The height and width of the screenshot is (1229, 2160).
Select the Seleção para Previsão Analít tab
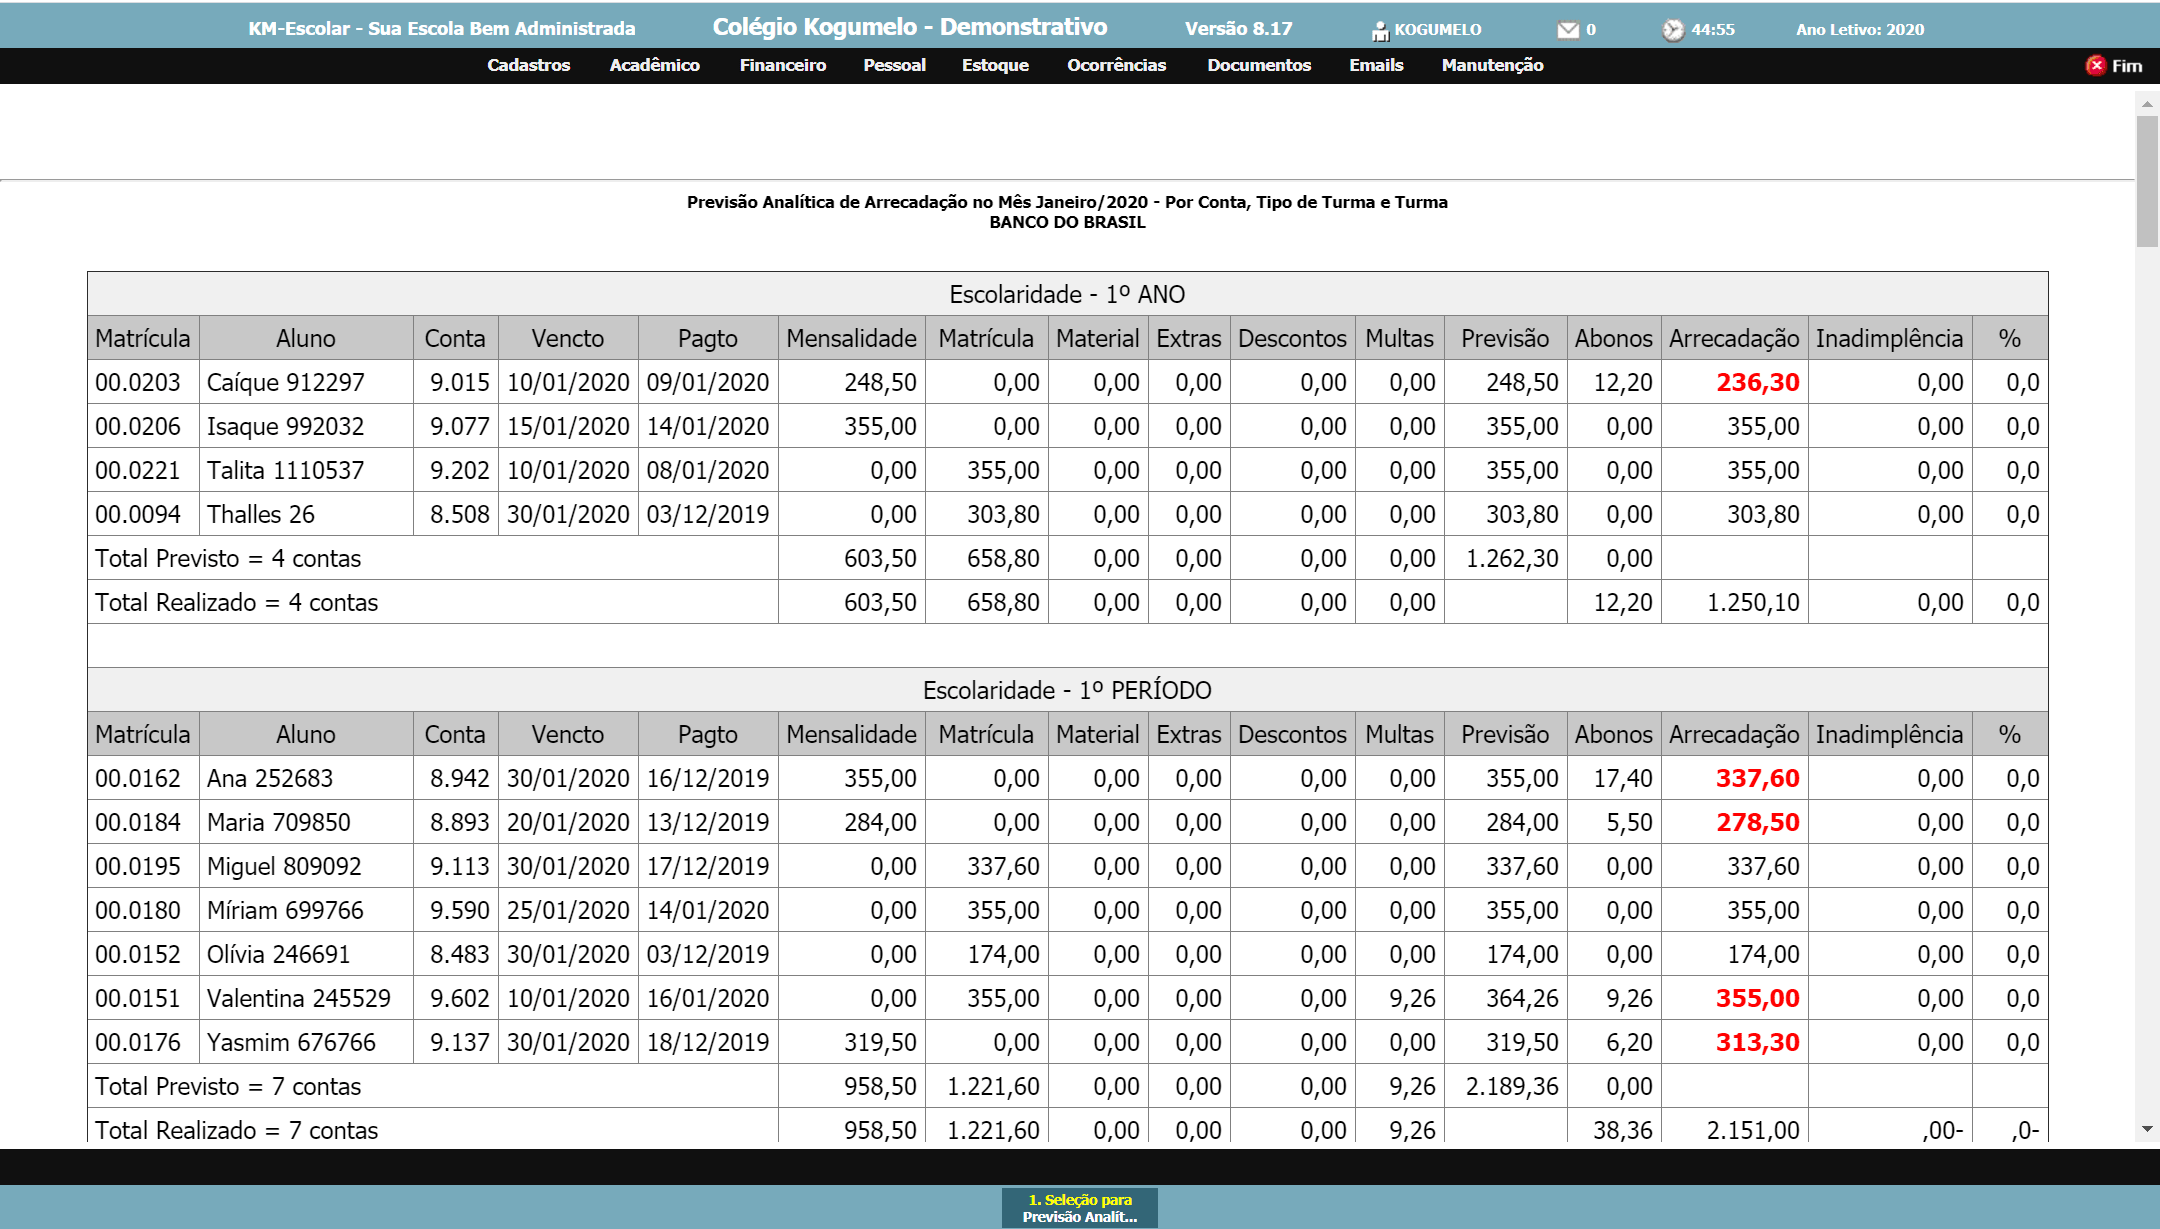click(1079, 1207)
